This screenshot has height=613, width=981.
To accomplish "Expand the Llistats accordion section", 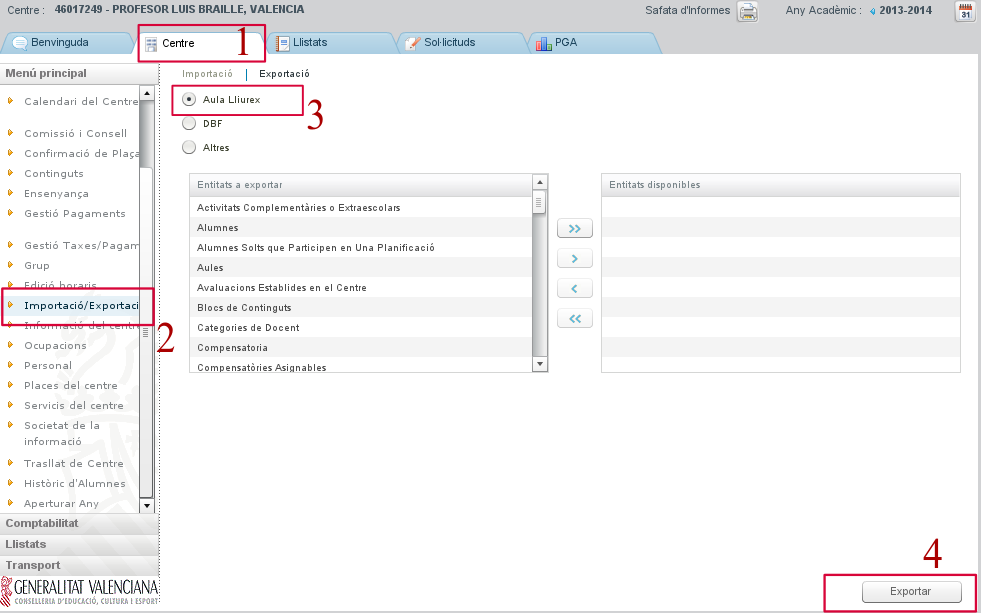I will point(26,544).
